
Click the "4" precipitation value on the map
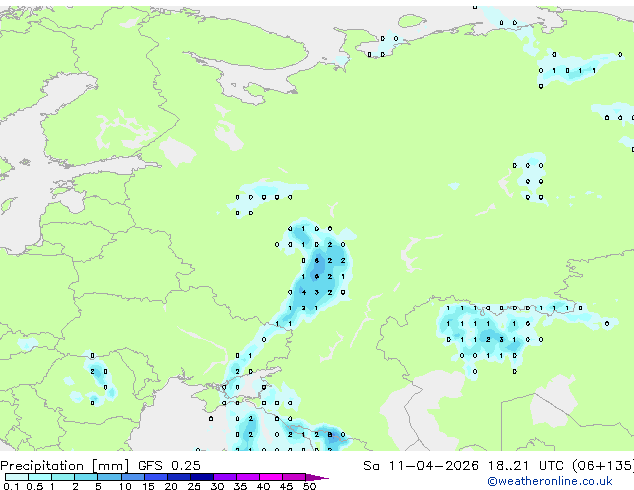point(304,292)
